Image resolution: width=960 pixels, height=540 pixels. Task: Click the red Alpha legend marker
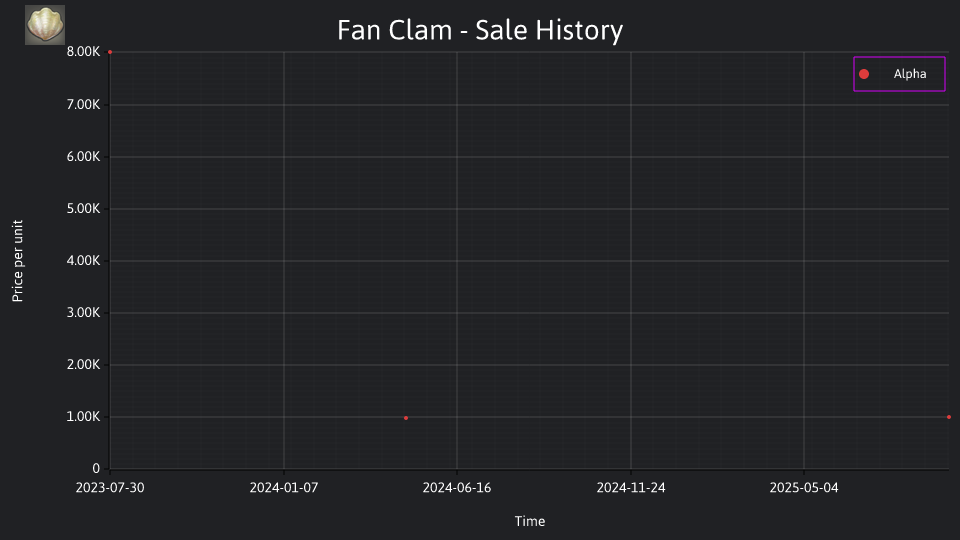click(x=864, y=74)
